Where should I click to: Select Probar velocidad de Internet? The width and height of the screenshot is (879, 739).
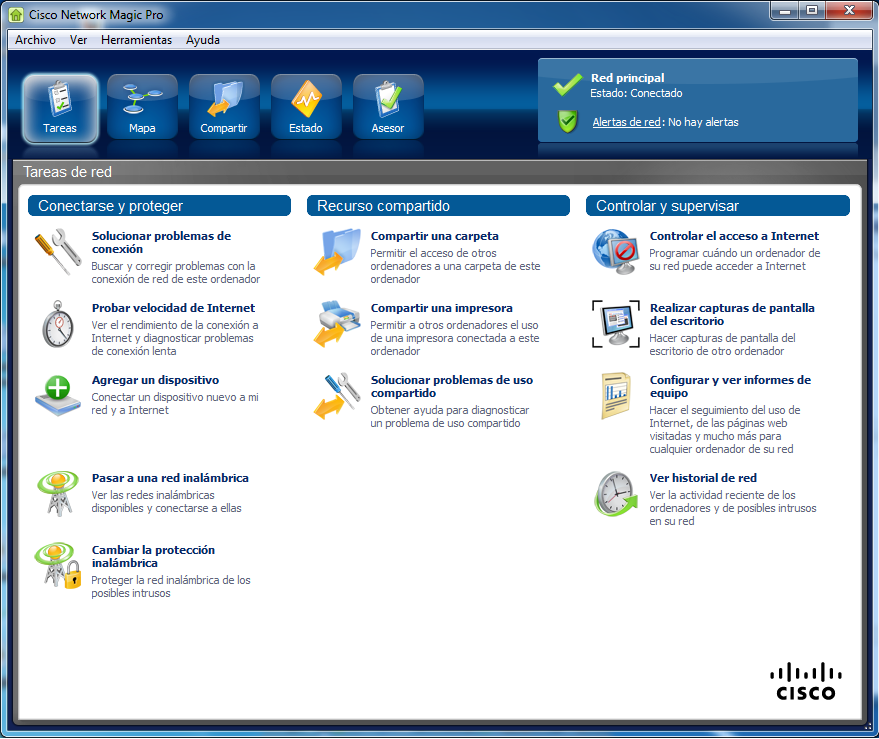click(173, 308)
